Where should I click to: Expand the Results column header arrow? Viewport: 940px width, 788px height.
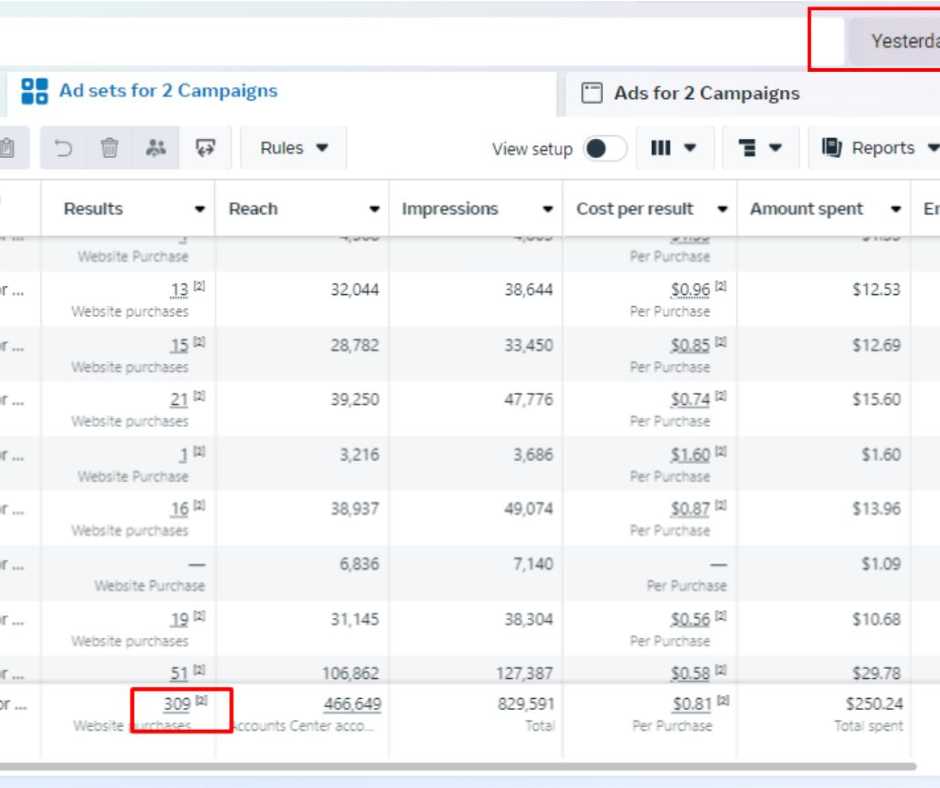(x=200, y=209)
